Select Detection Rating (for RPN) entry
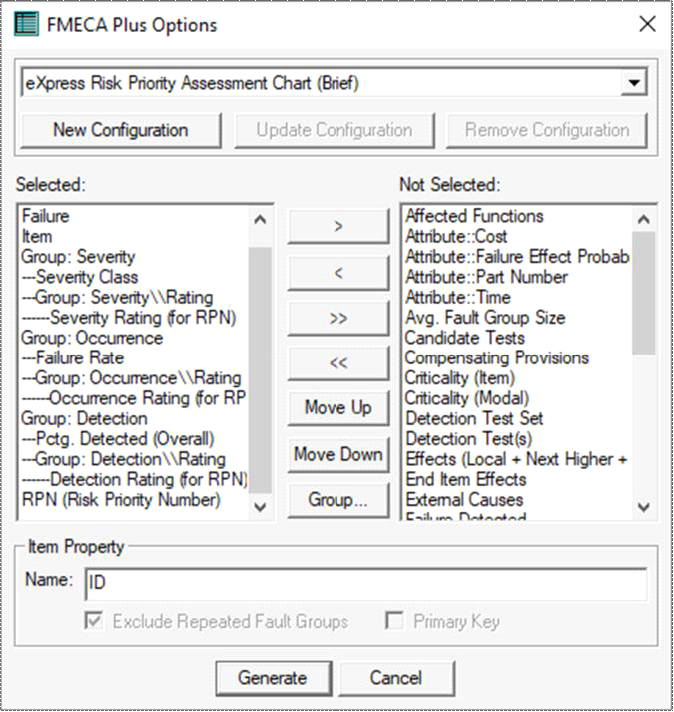 pyautogui.click(x=134, y=480)
